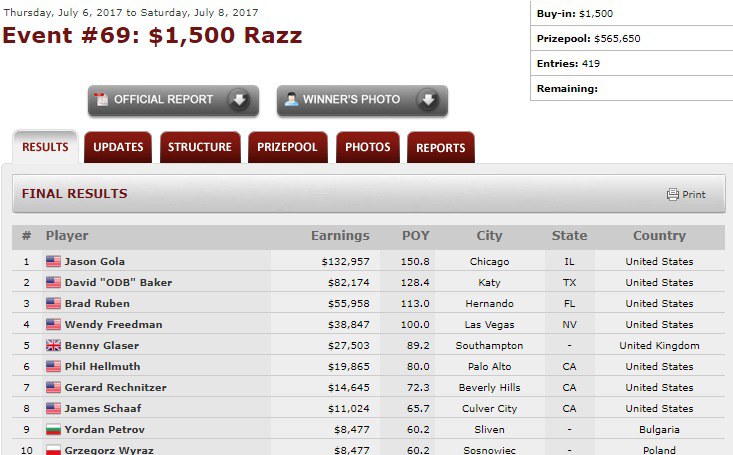Click the download arrow on Winner's Photo
733x455 pixels.
coord(427,100)
